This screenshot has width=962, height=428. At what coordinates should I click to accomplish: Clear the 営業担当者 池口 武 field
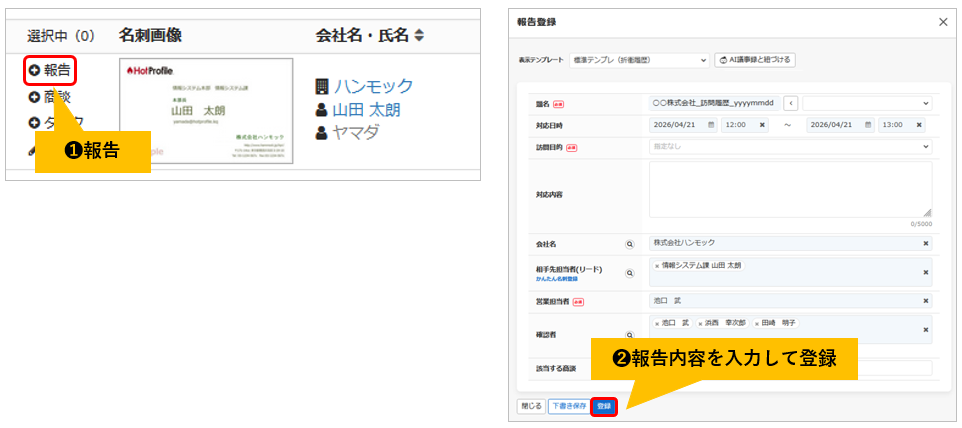(x=926, y=301)
